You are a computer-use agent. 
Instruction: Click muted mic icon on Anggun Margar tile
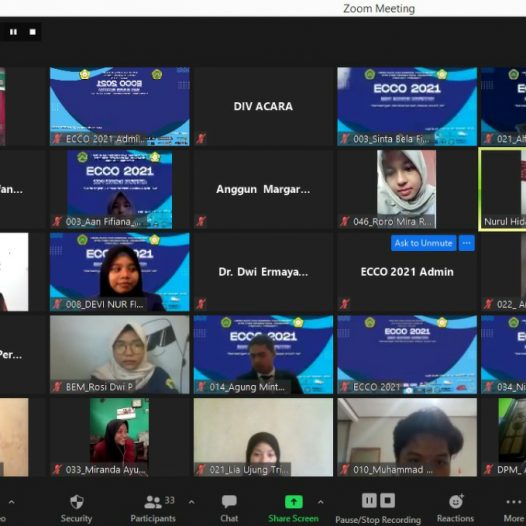(x=201, y=221)
